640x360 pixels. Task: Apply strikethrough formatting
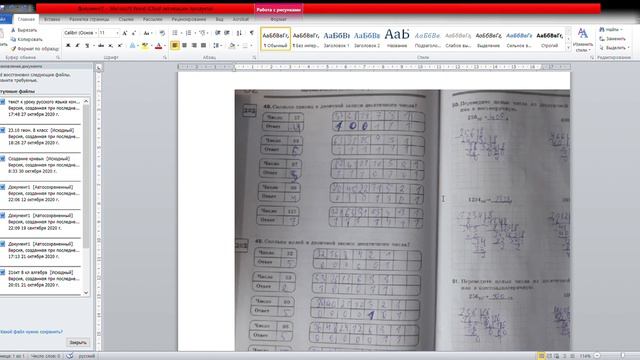(101, 46)
